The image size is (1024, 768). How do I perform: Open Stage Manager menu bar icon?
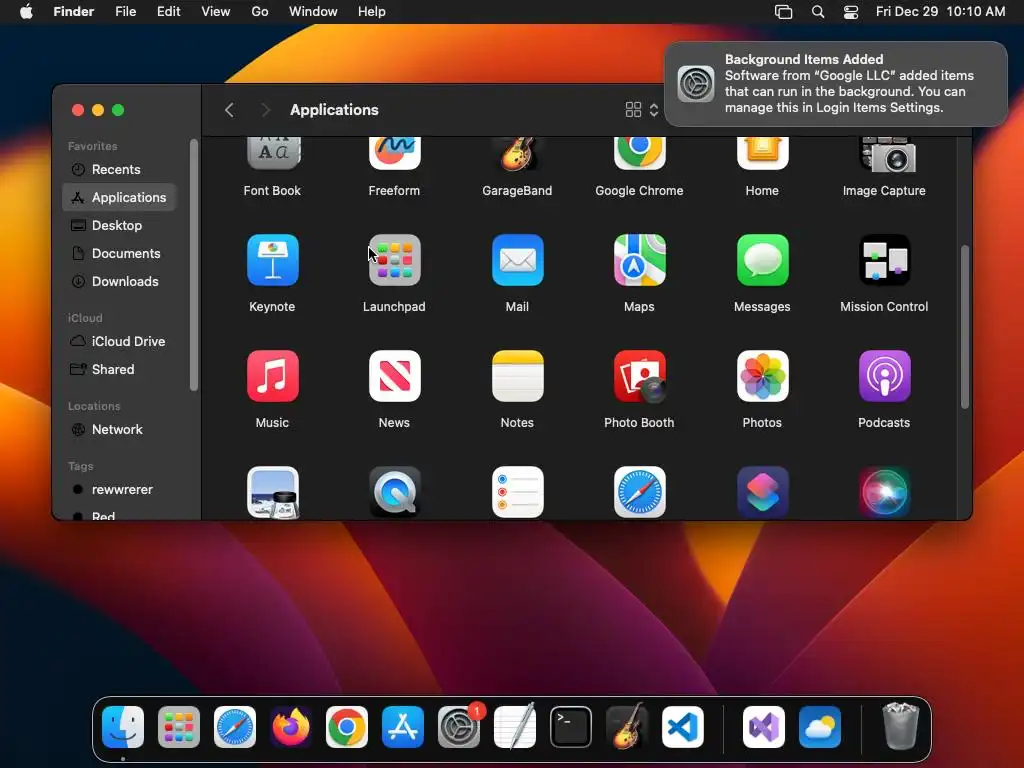[783, 12]
